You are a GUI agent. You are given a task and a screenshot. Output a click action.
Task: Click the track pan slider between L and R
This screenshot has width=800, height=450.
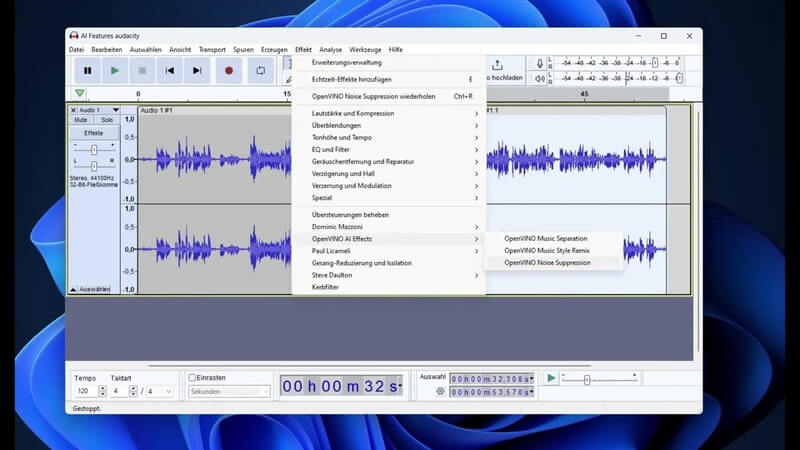94,166
